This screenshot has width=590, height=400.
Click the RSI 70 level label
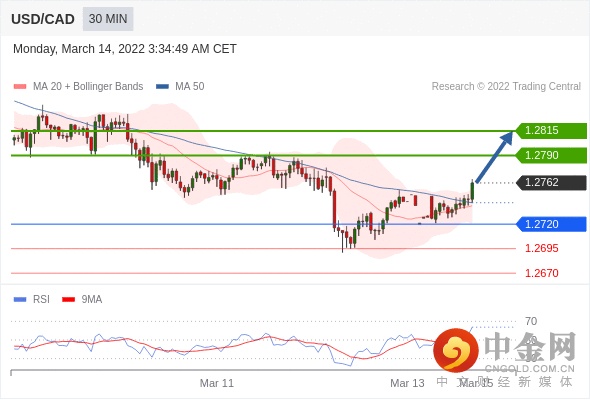pos(531,321)
